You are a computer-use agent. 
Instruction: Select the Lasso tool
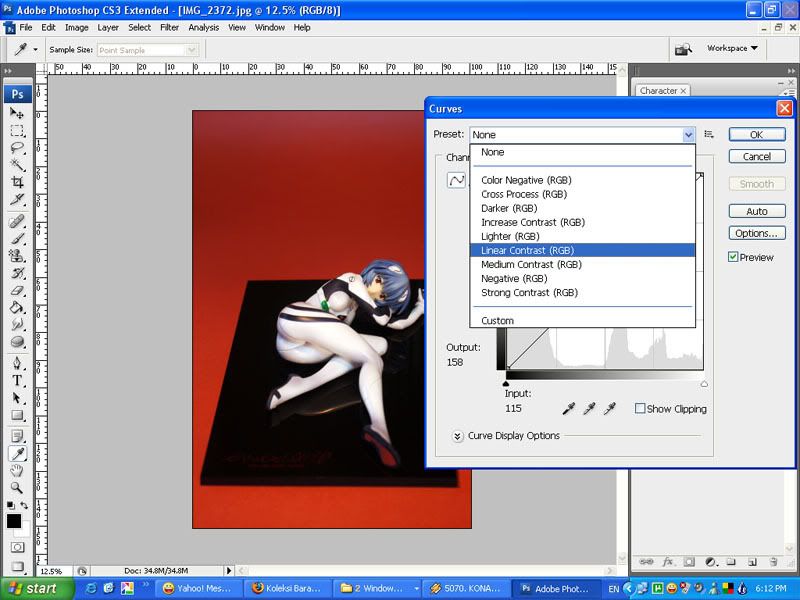17,148
